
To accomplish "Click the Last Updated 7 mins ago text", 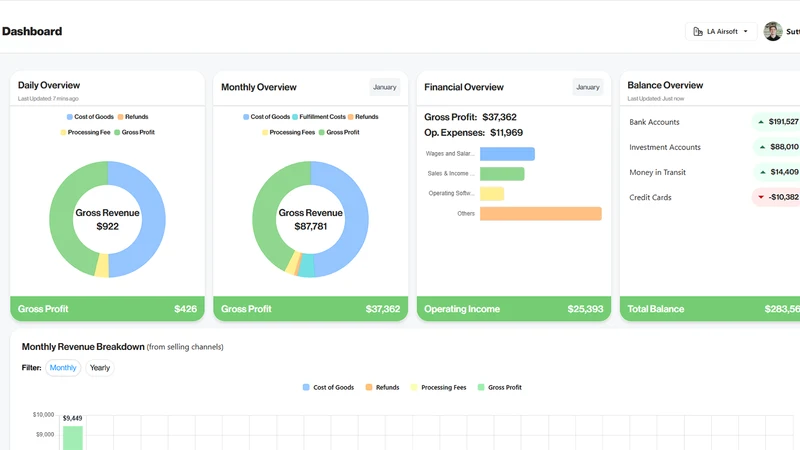I will click(48, 98).
